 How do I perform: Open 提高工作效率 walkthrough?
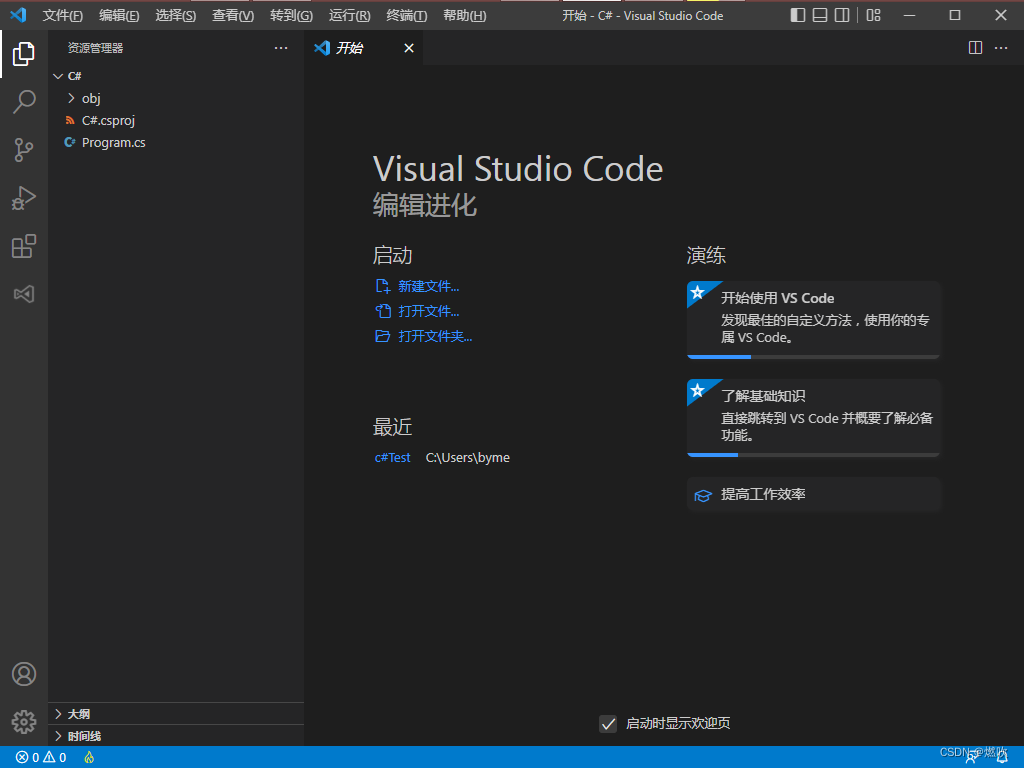[813, 494]
